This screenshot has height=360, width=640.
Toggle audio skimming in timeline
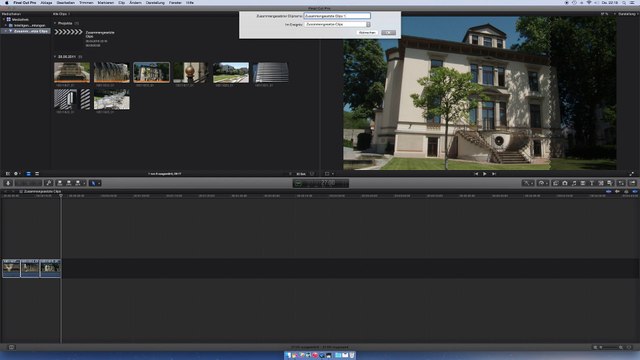617,191
